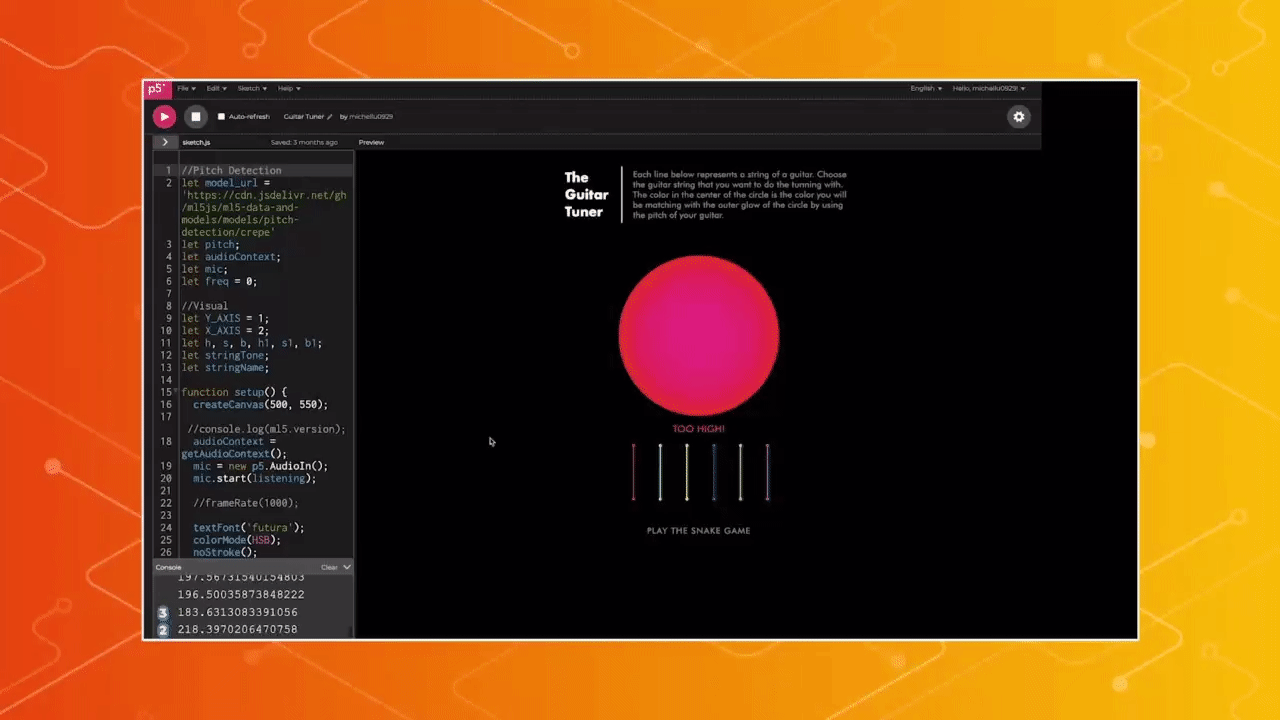Expand the file sidebar chevron

(x=165, y=142)
